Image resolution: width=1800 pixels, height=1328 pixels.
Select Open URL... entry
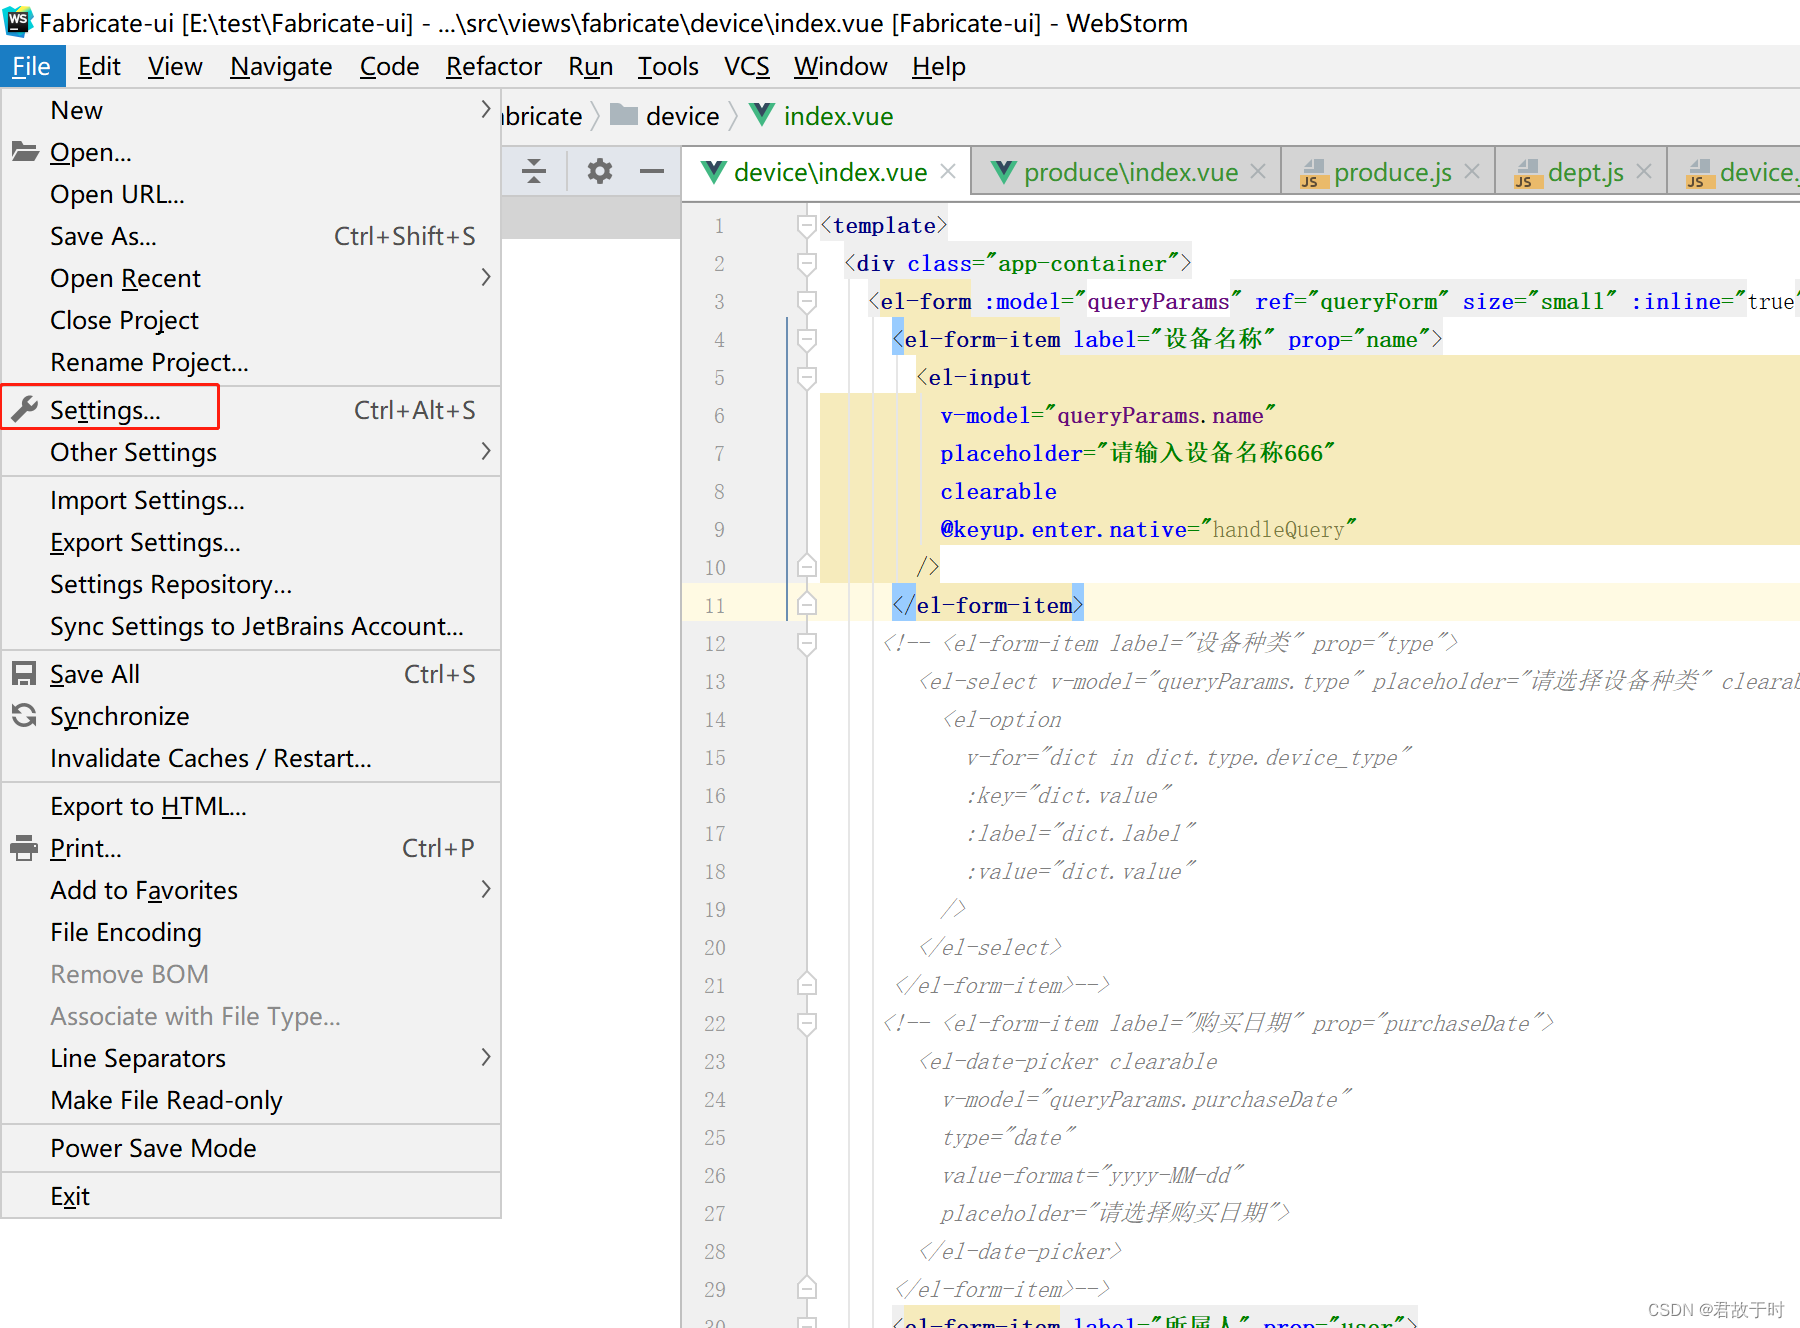click(250, 194)
